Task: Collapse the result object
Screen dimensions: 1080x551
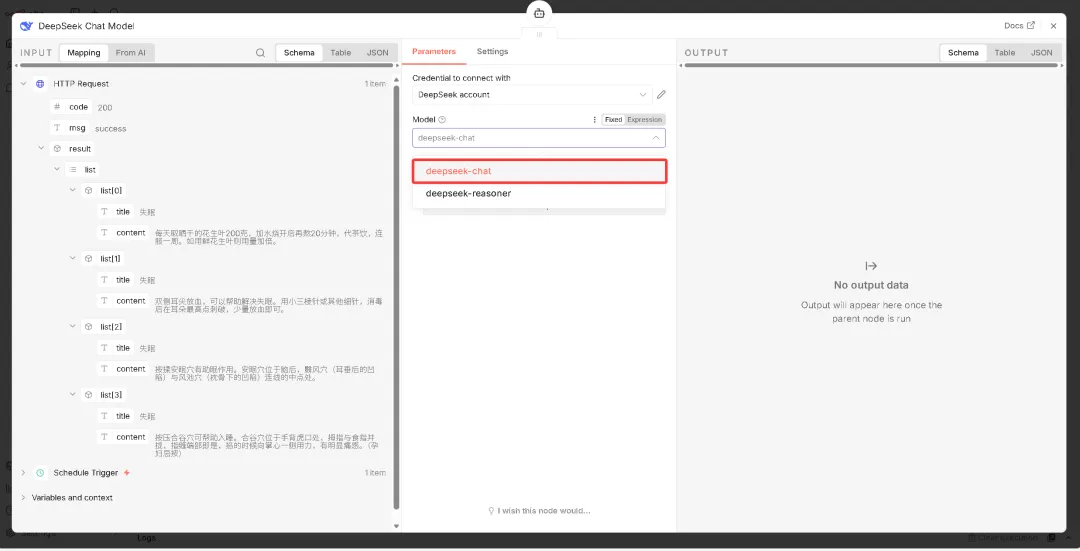Action: [41, 148]
